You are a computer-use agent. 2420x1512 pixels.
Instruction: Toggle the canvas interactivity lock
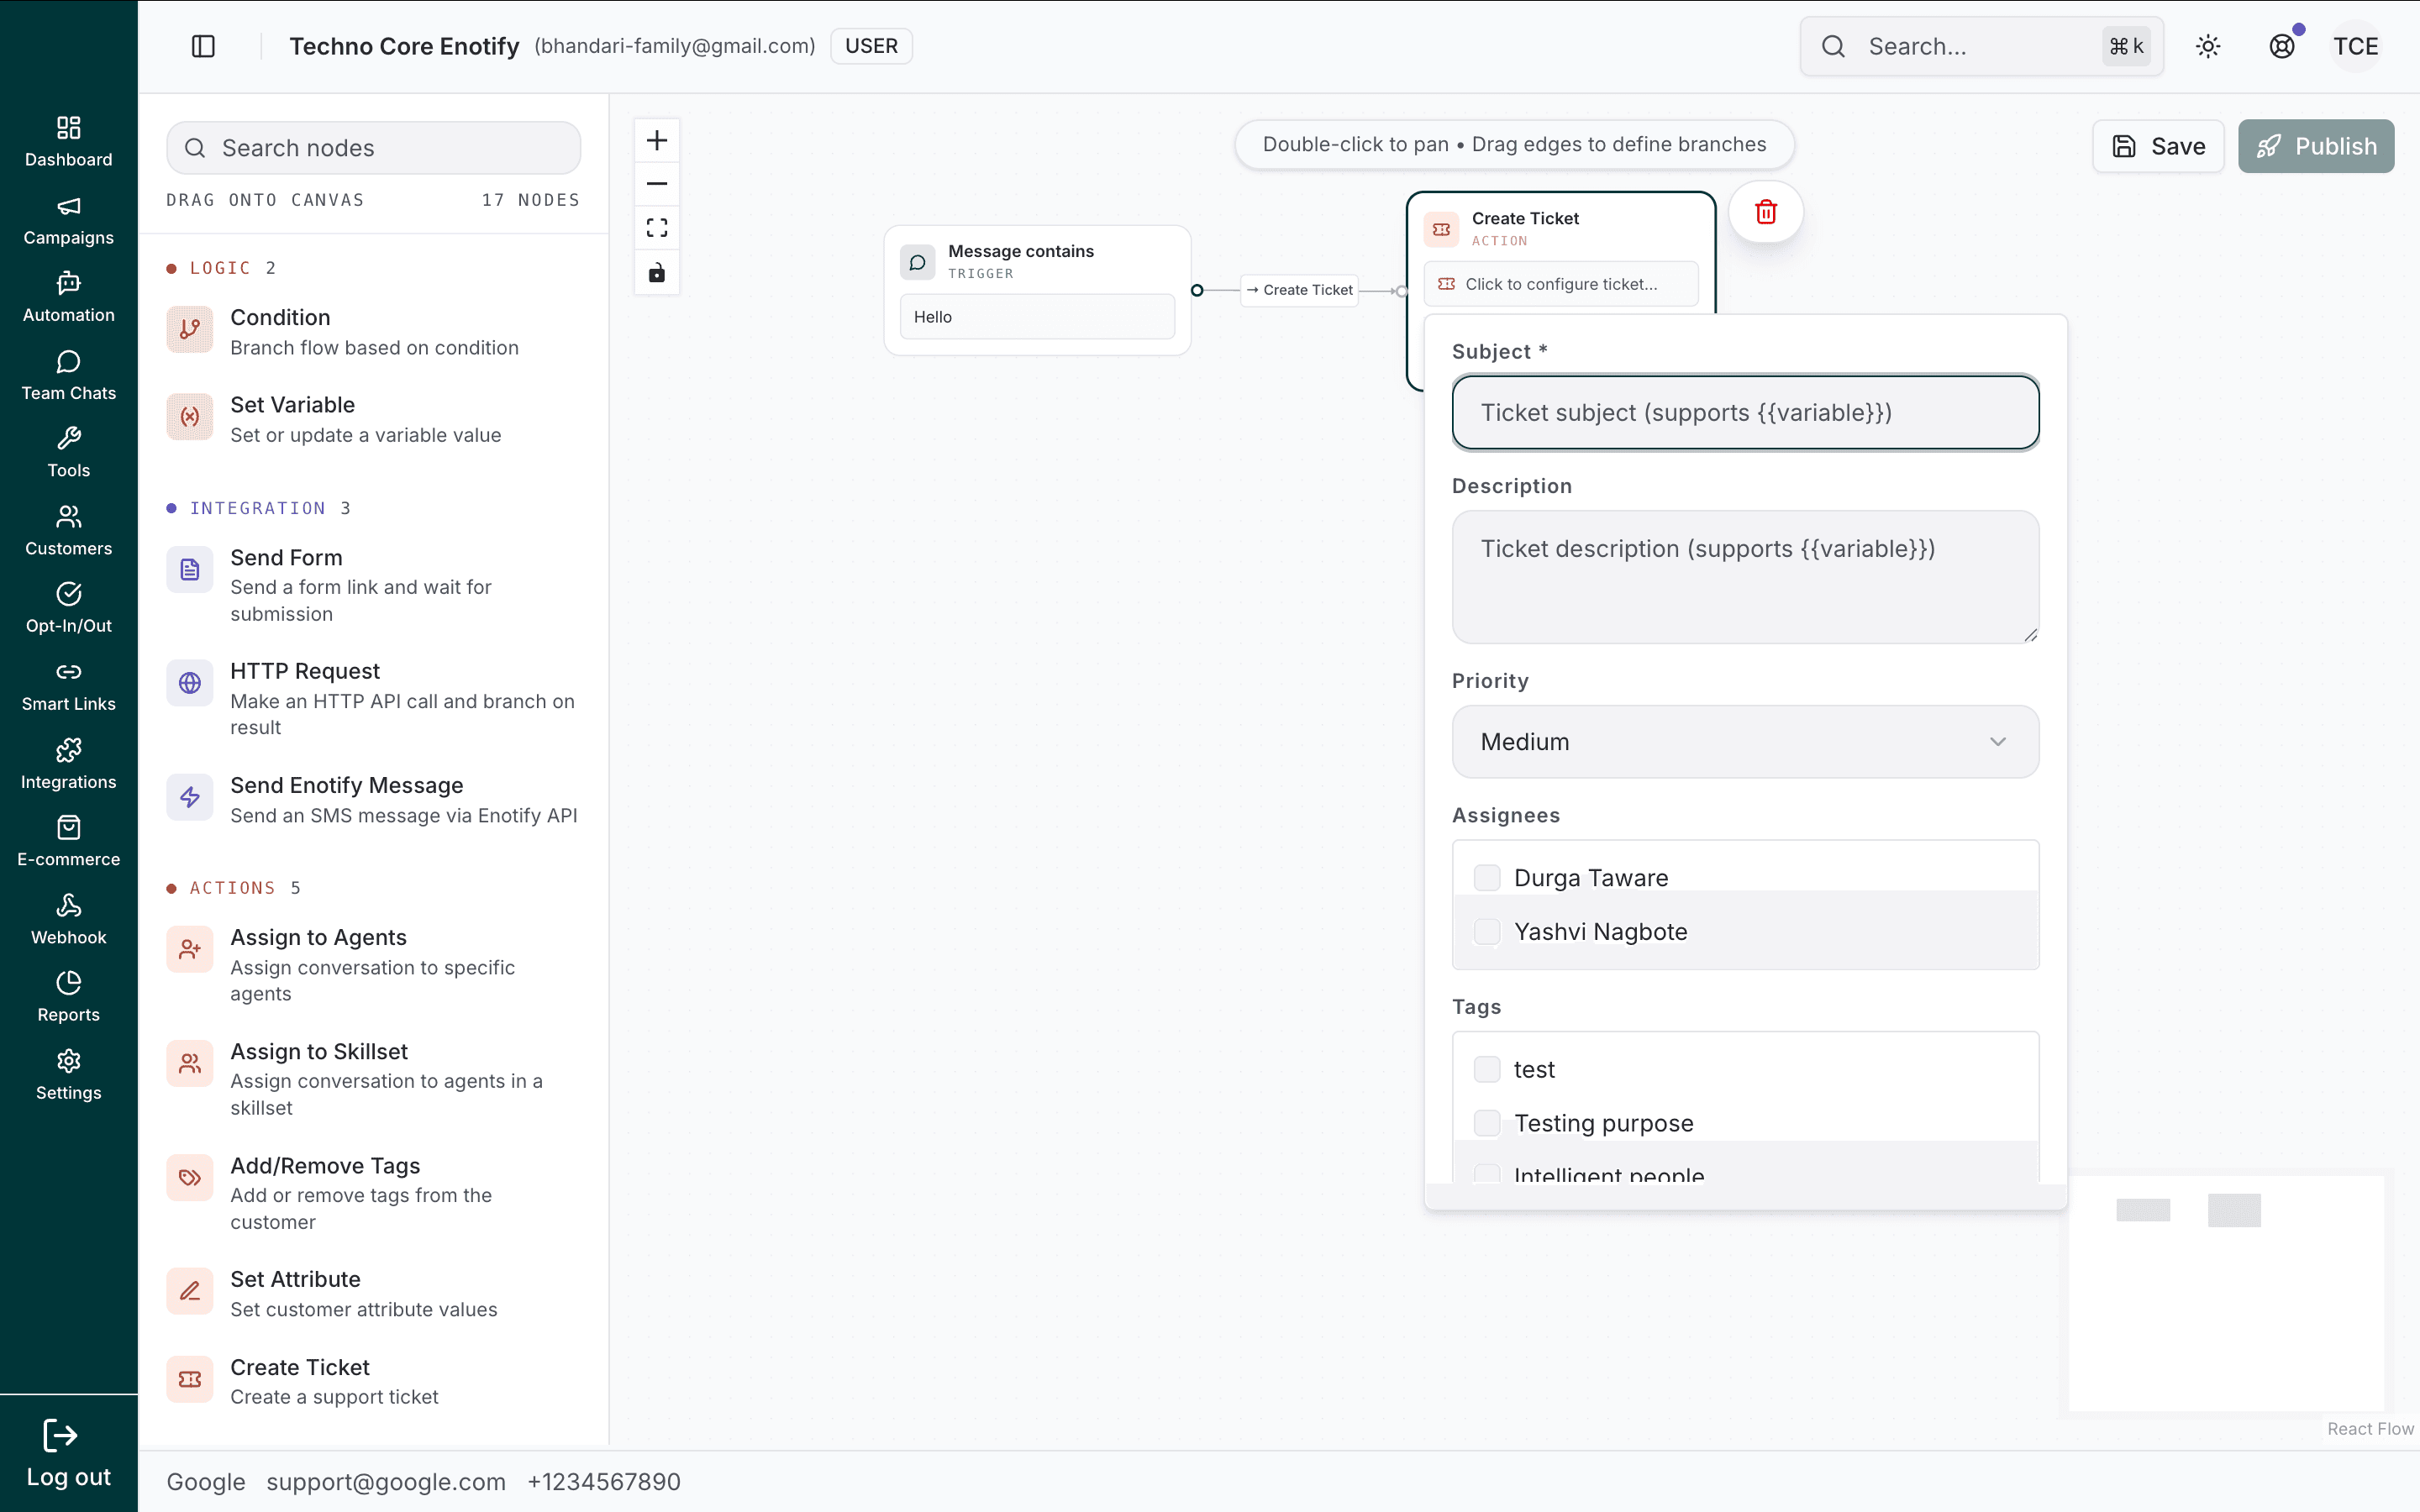pyautogui.click(x=657, y=272)
